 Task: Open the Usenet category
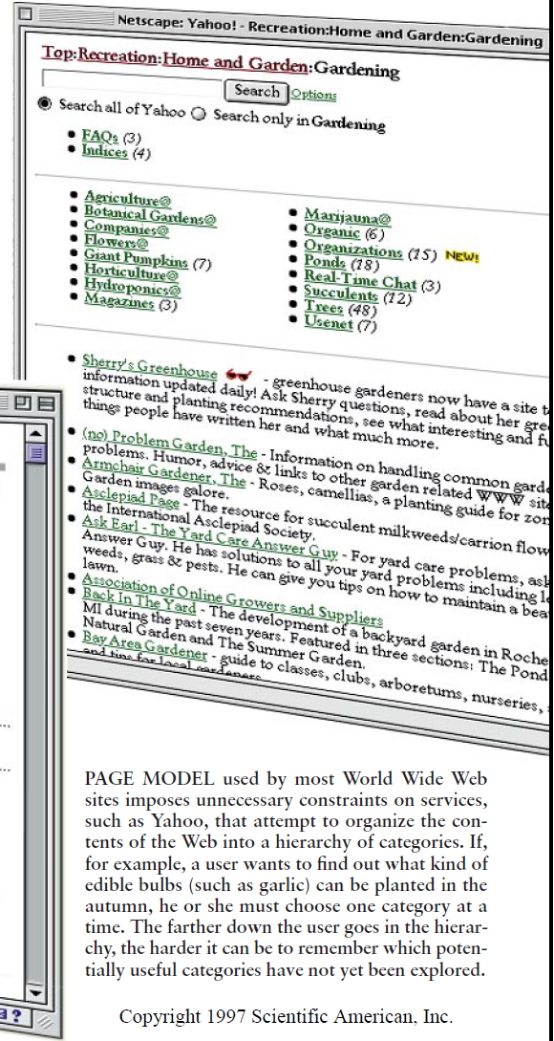pyautogui.click(x=329, y=323)
